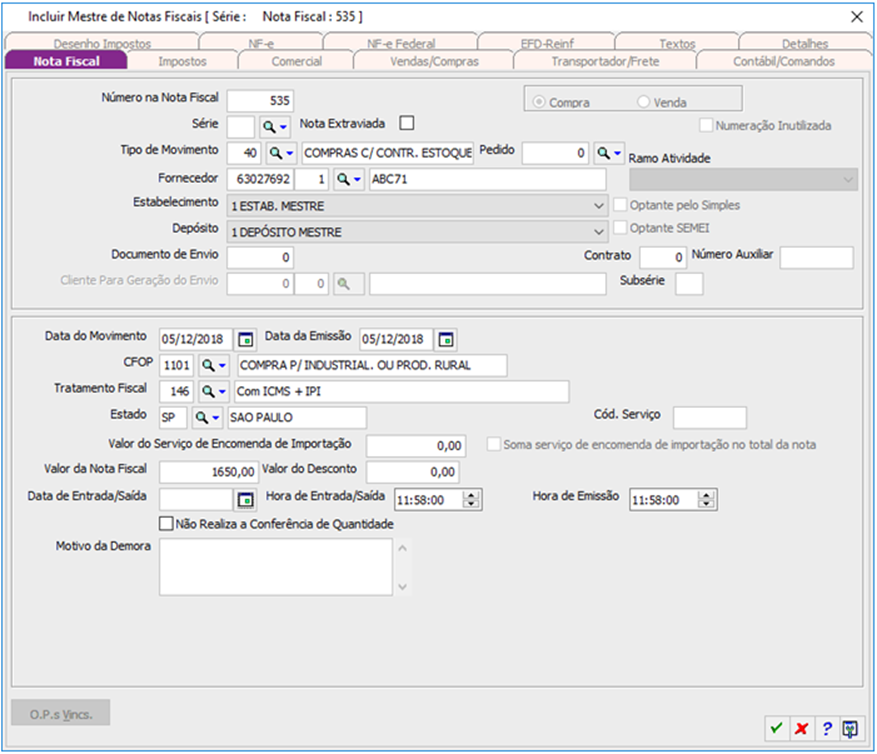
Task: Switch to the Contábil/Comandos tab
Action: (784, 61)
